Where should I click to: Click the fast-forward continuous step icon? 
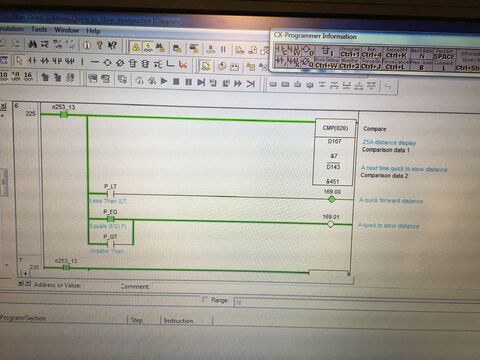coord(238,83)
